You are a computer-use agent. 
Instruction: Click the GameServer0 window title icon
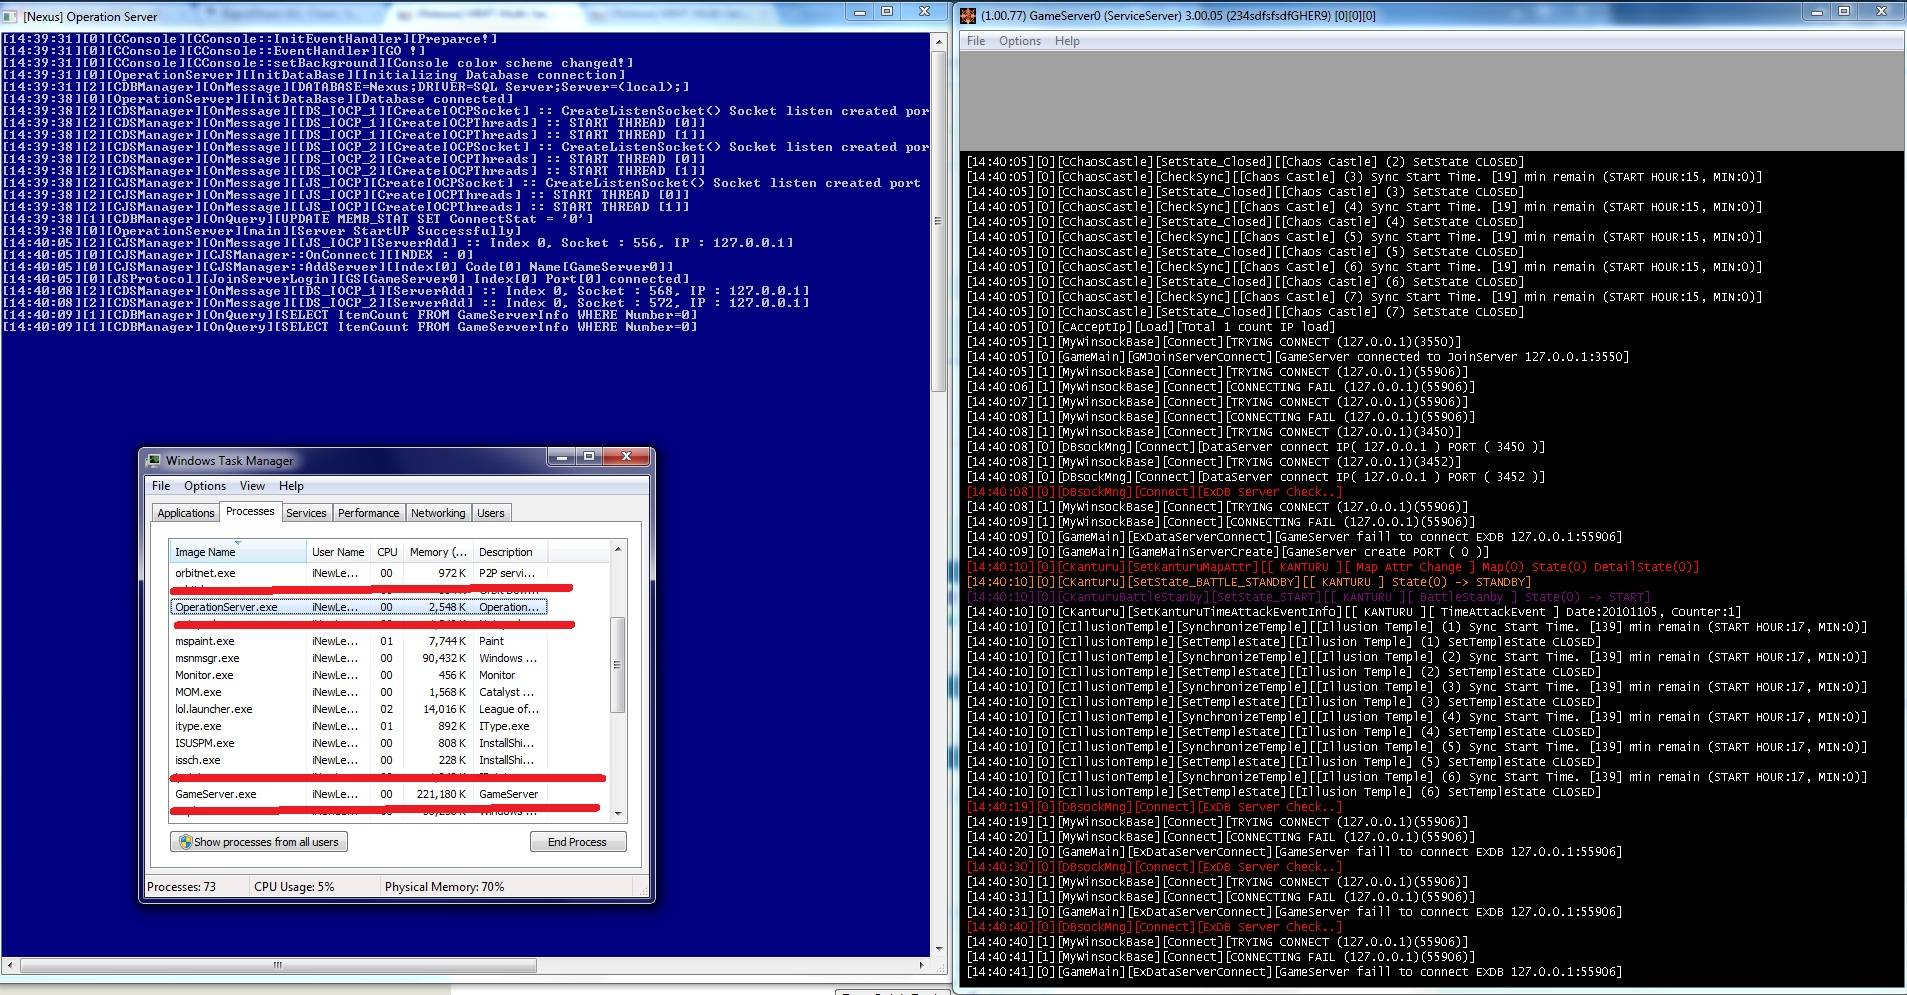[x=968, y=15]
